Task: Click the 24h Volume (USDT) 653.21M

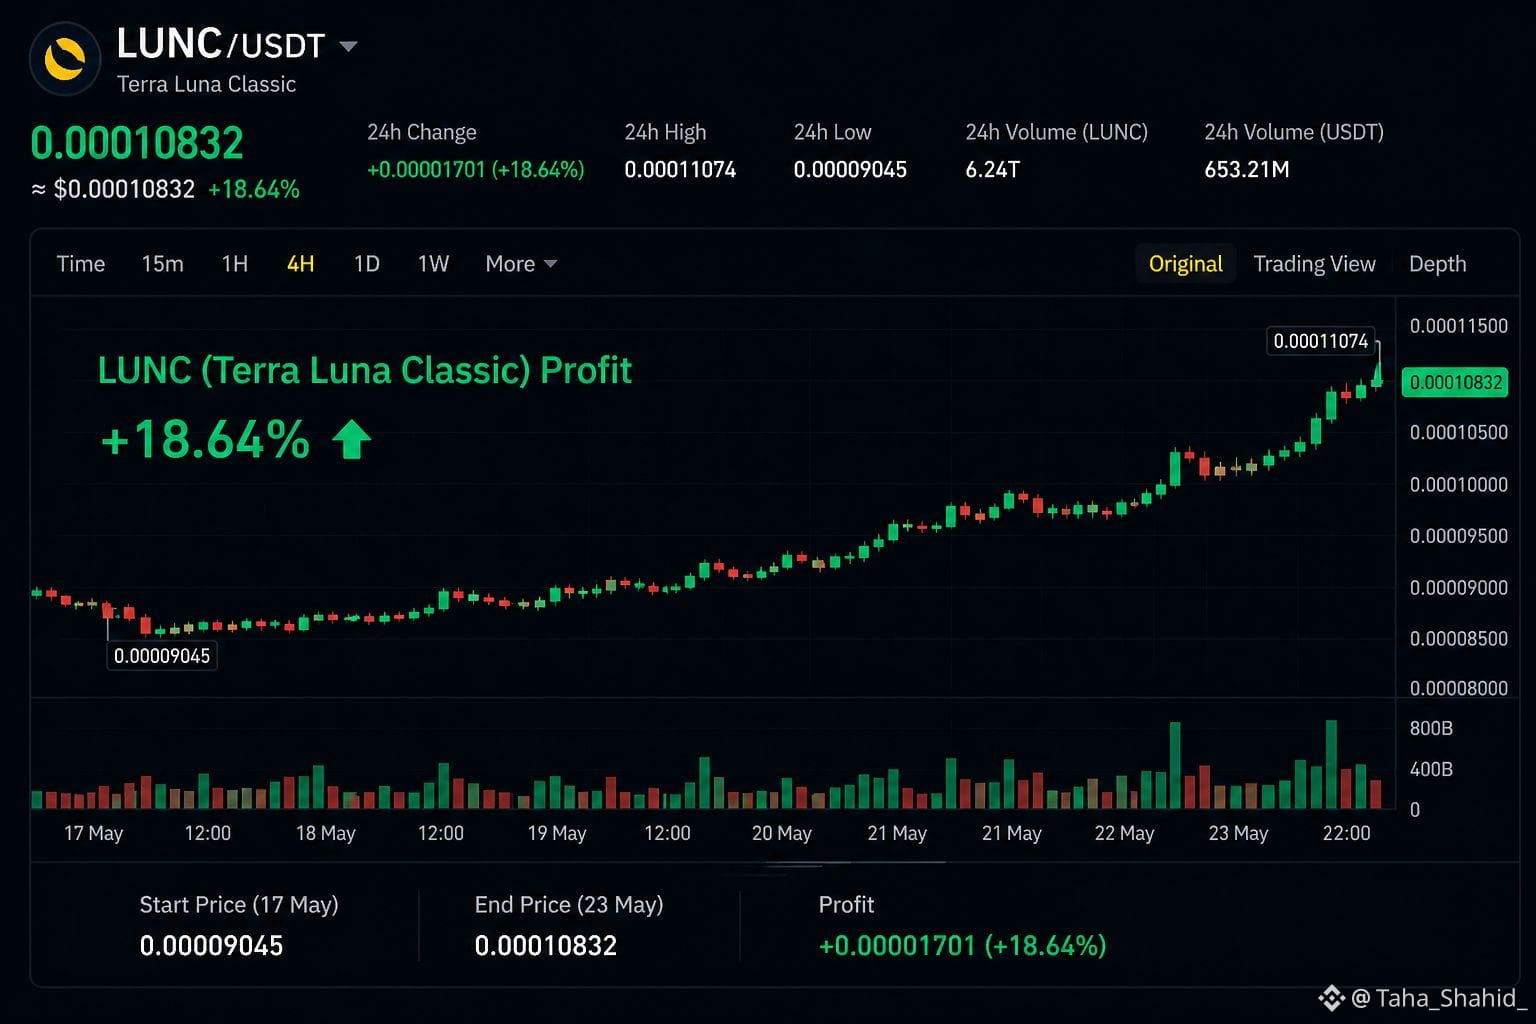Action: click(1246, 170)
